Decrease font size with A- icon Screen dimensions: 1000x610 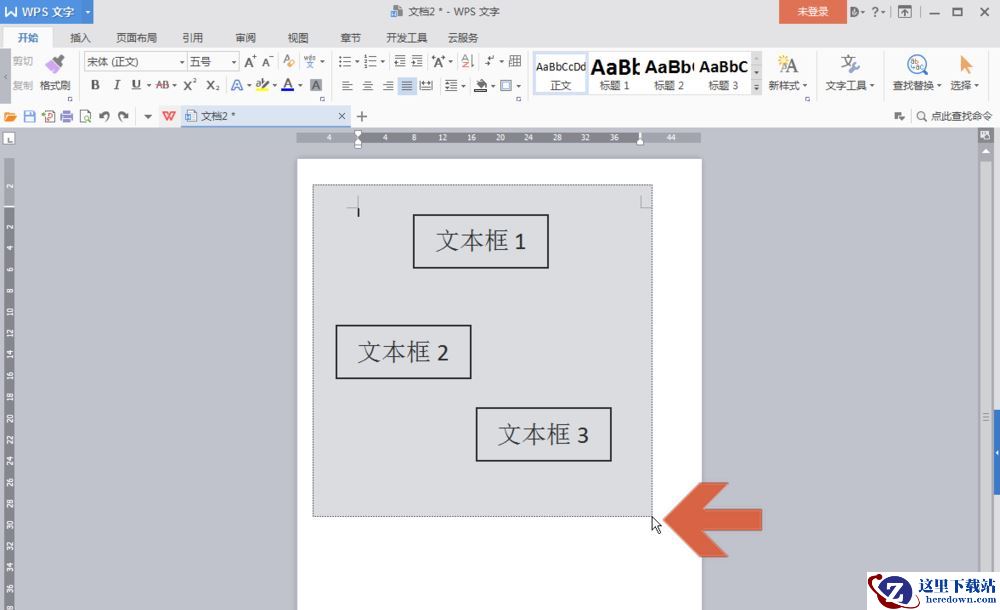point(267,61)
